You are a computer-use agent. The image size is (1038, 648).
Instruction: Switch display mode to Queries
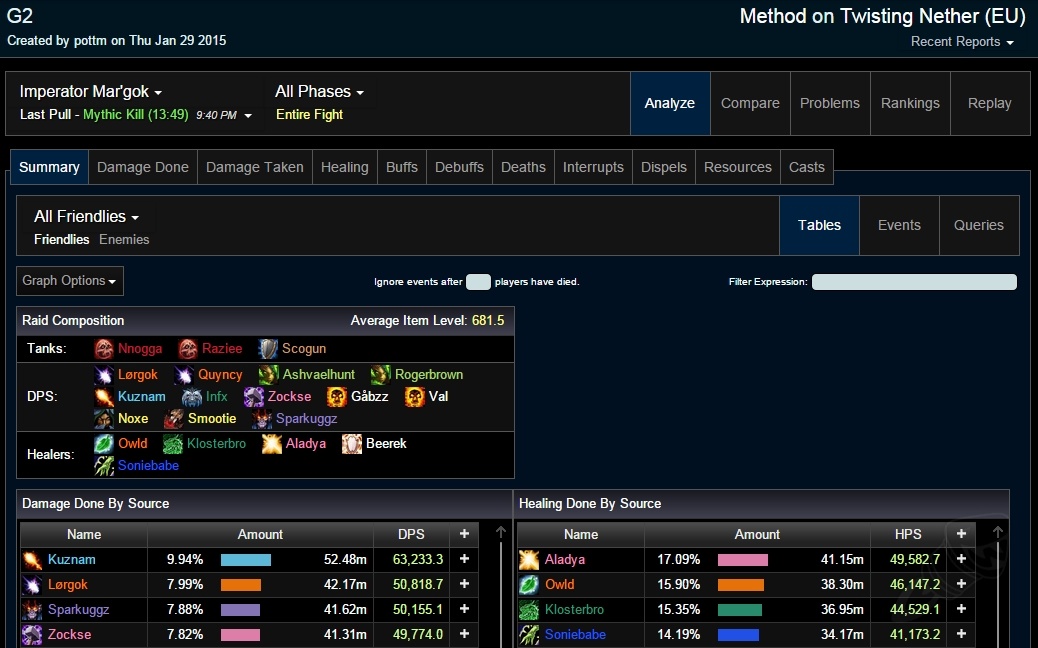(978, 226)
